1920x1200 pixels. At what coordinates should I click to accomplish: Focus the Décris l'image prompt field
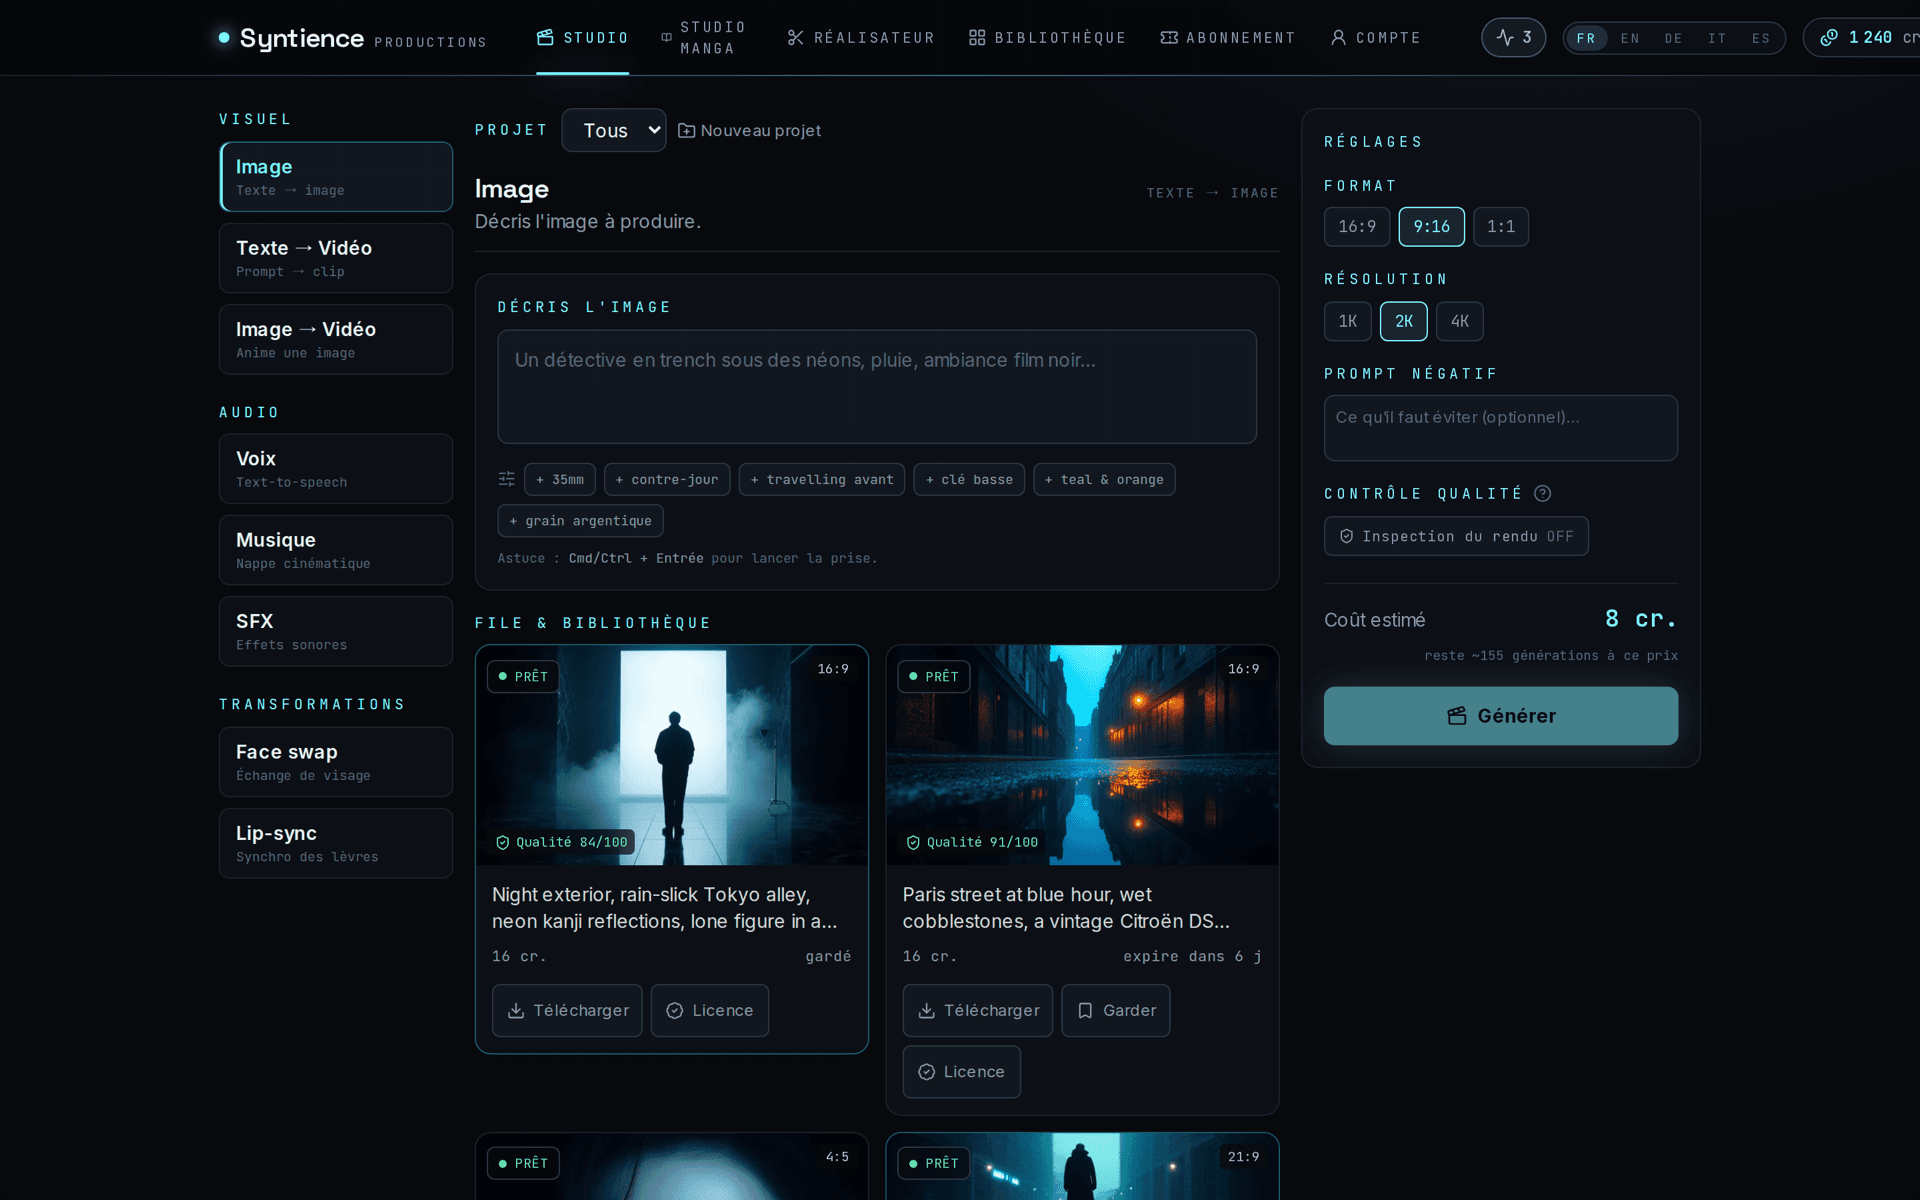(877, 387)
